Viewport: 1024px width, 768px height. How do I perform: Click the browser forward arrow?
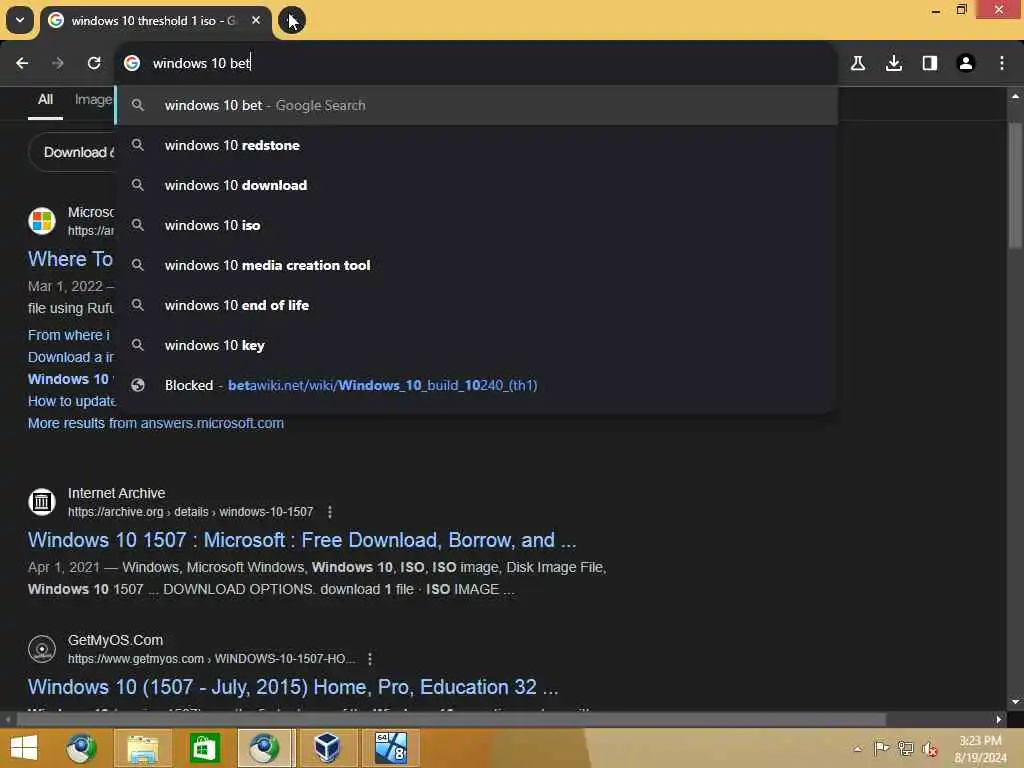point(57,63)
